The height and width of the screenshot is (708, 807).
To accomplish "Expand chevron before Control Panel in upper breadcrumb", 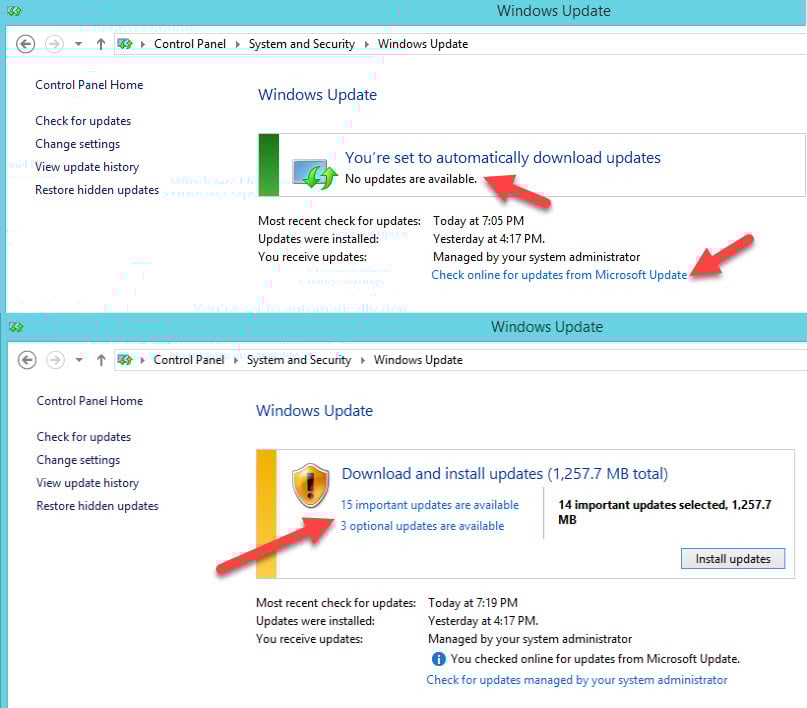I will click(x=143, y=44).
